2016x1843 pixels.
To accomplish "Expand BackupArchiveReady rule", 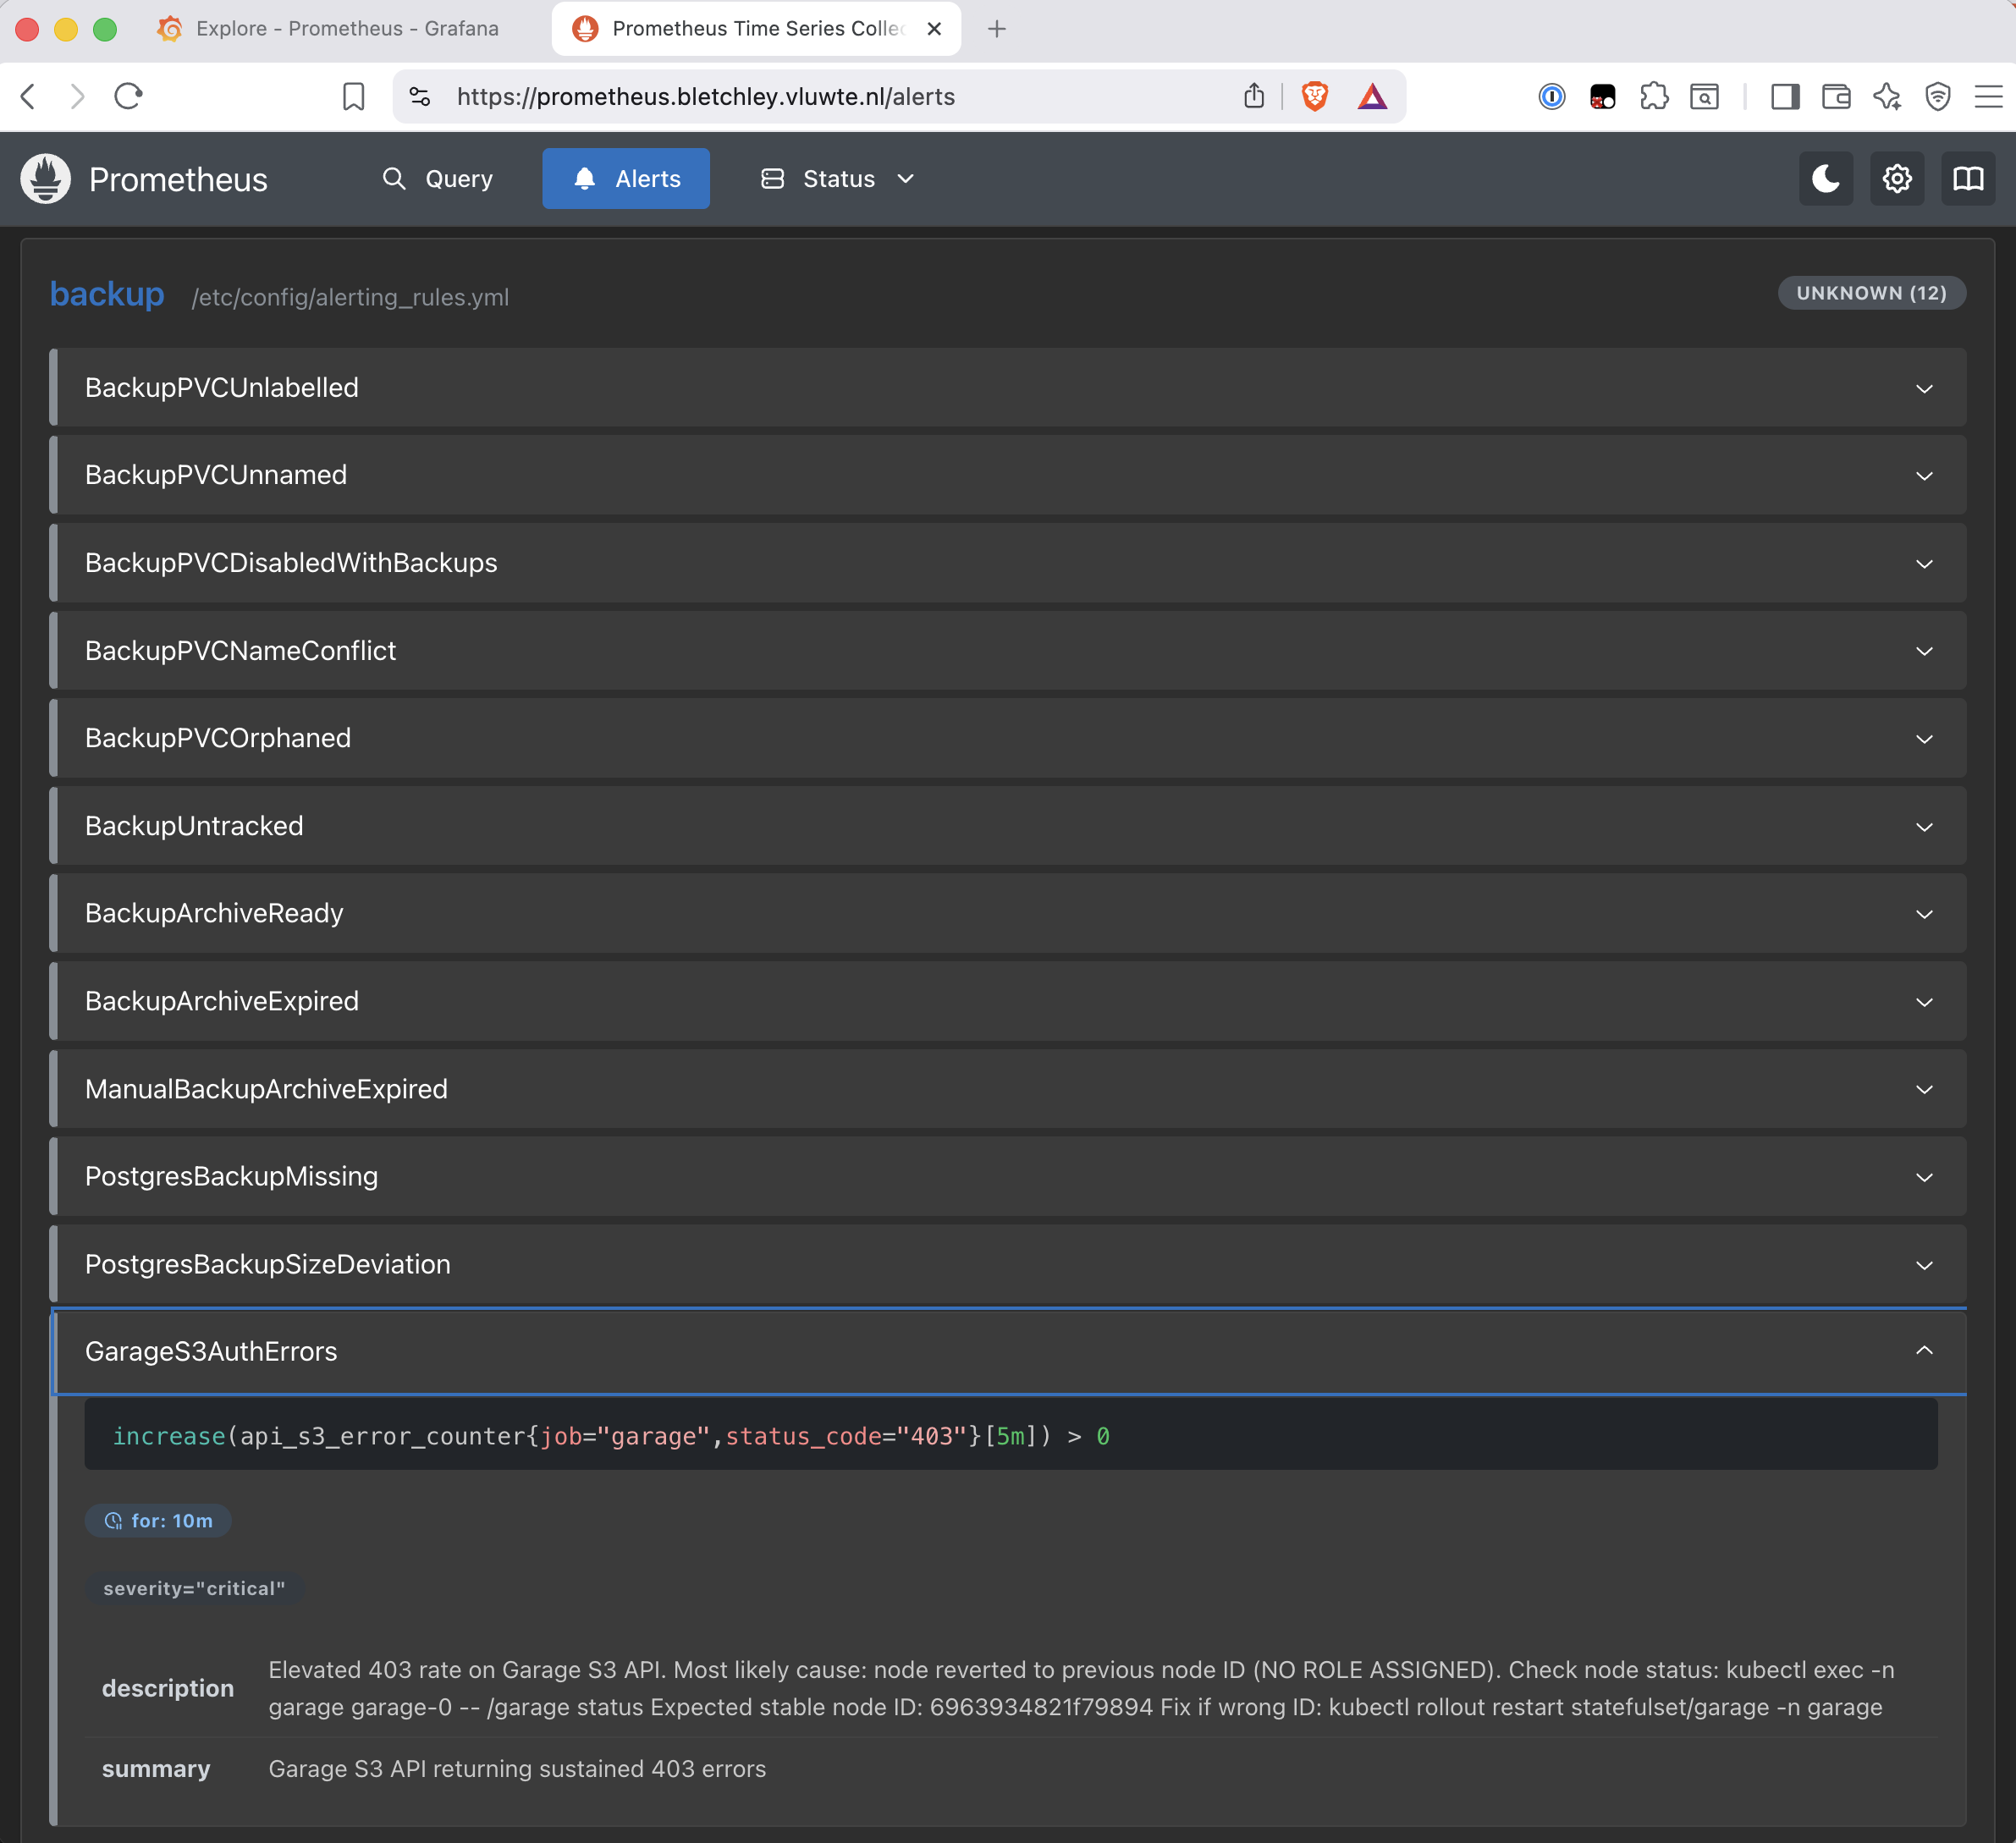I will point(1009,913).
